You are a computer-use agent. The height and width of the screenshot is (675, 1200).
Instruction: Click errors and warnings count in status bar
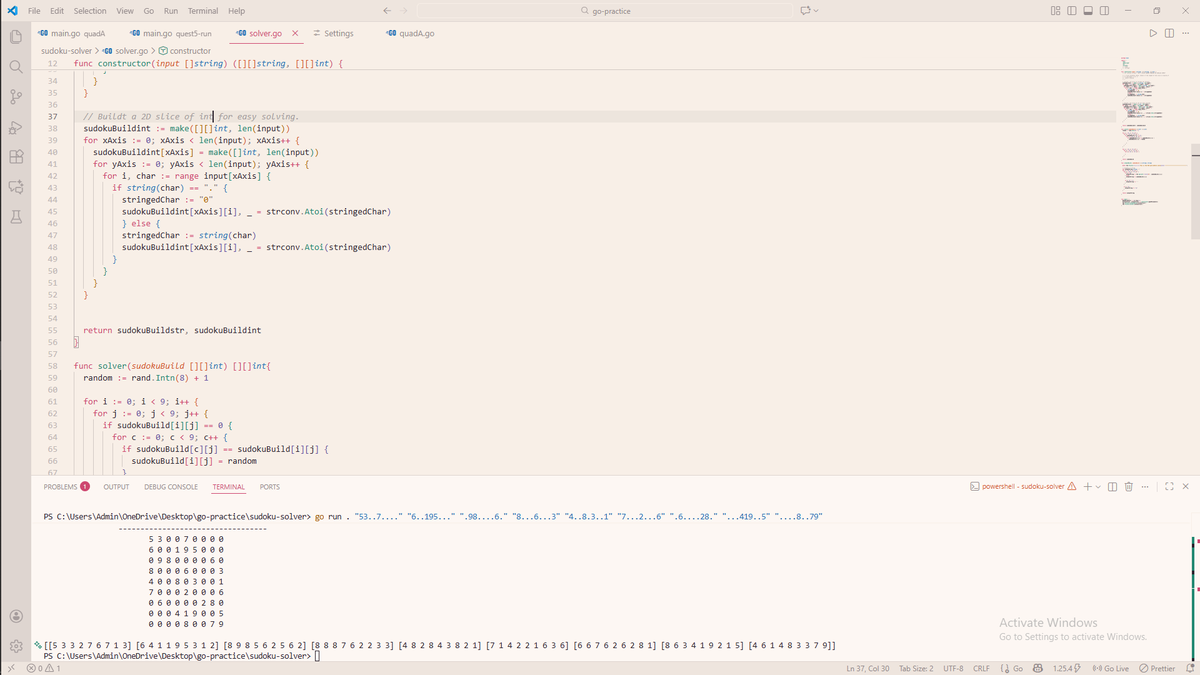tap(44, 668)
